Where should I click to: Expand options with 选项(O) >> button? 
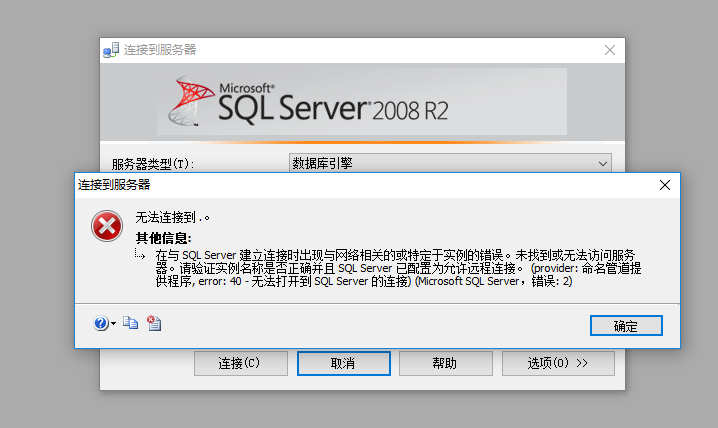click(558, 363)
